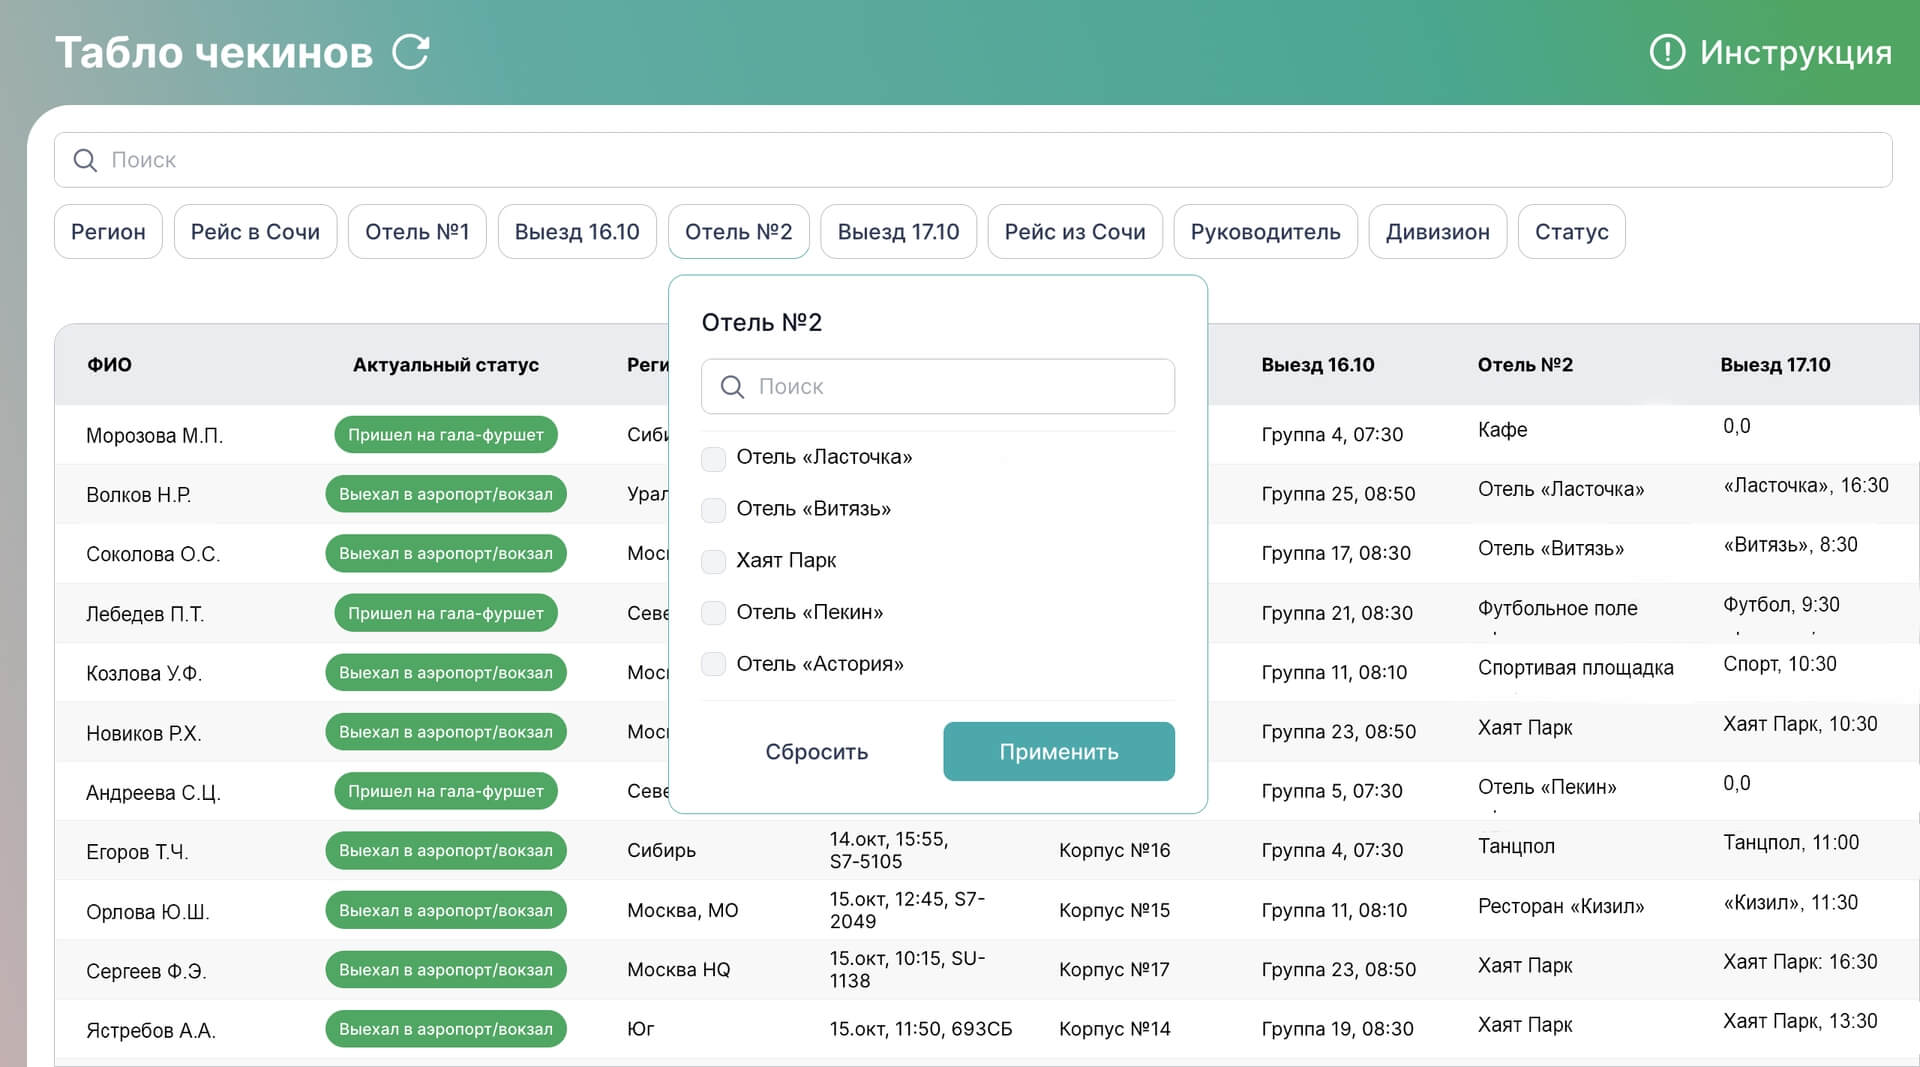
Task: Click the magnifier icon in the Отель №2 popup search
Action: pos(732,387)
